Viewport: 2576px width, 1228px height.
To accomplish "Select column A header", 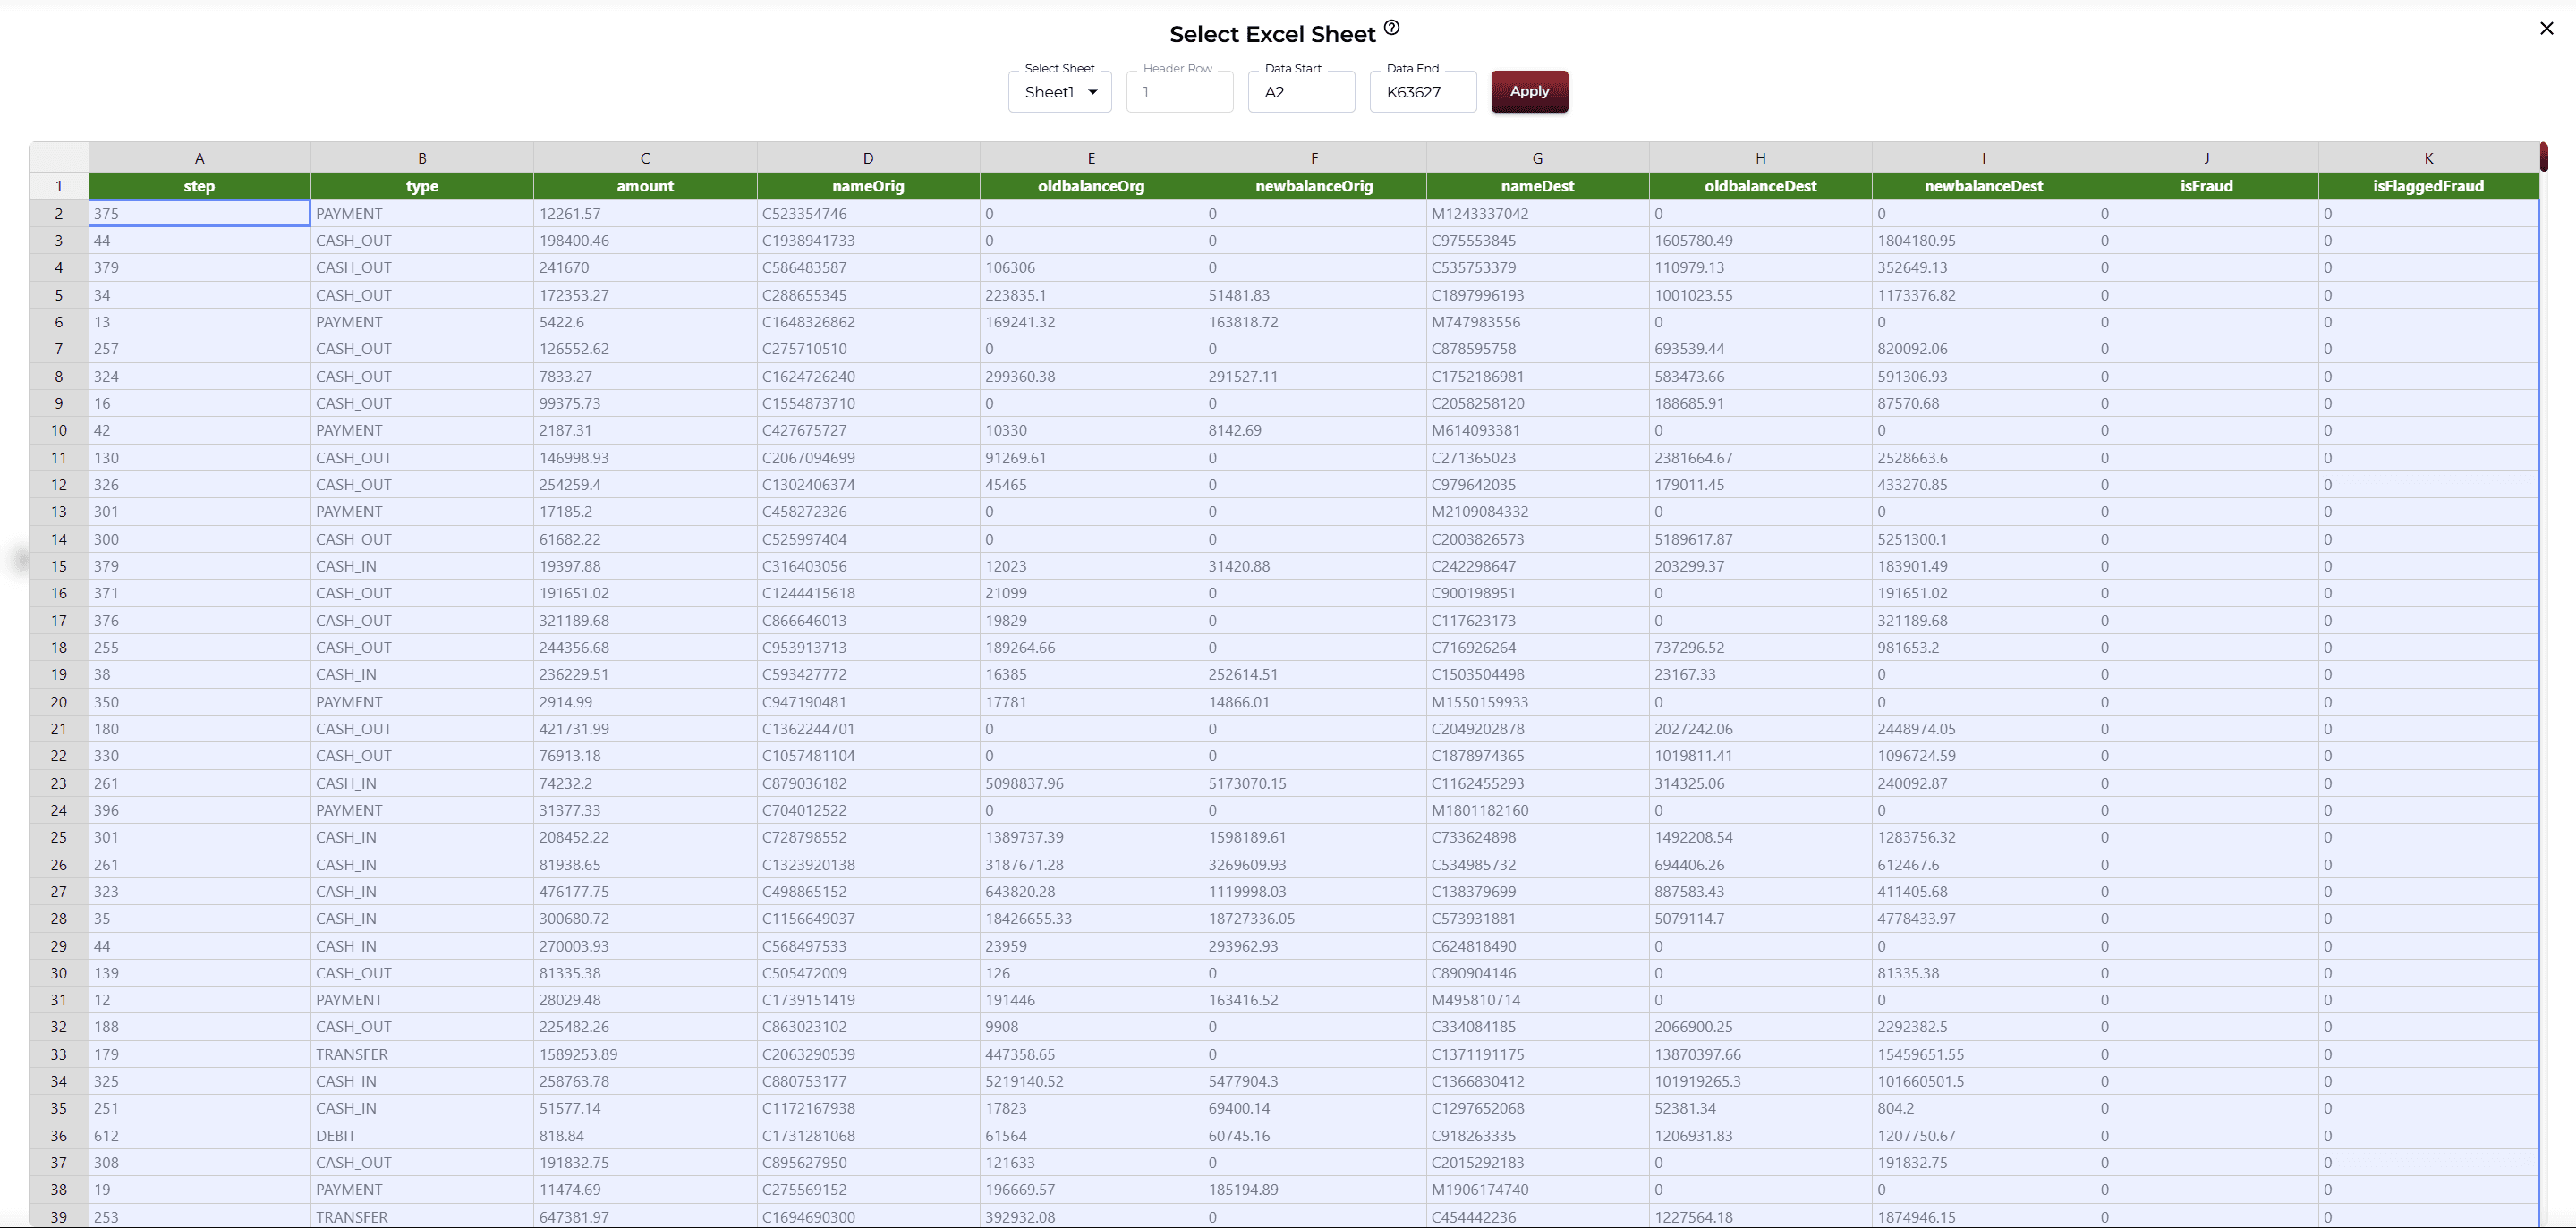I will pyautogui.click(x=199, y=158).
